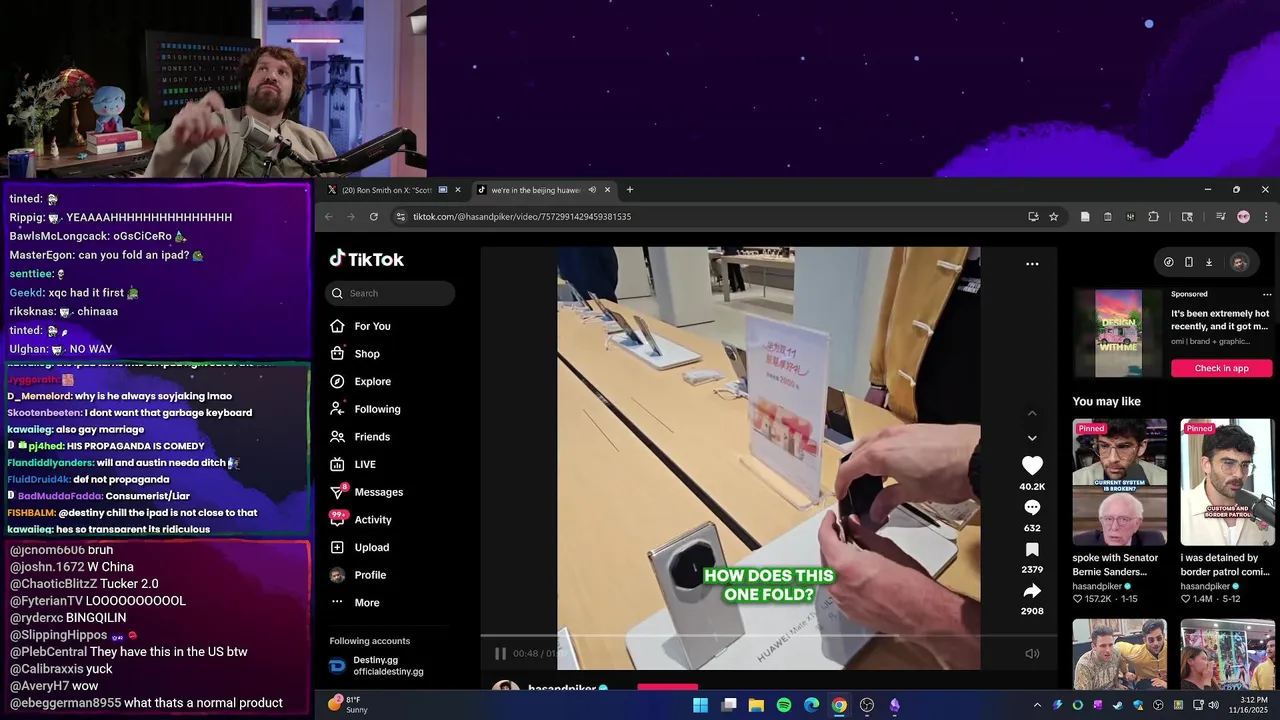Open File Explorer from the taskbar
Screen dimensions: 1280x720
(x=756, y=705)
